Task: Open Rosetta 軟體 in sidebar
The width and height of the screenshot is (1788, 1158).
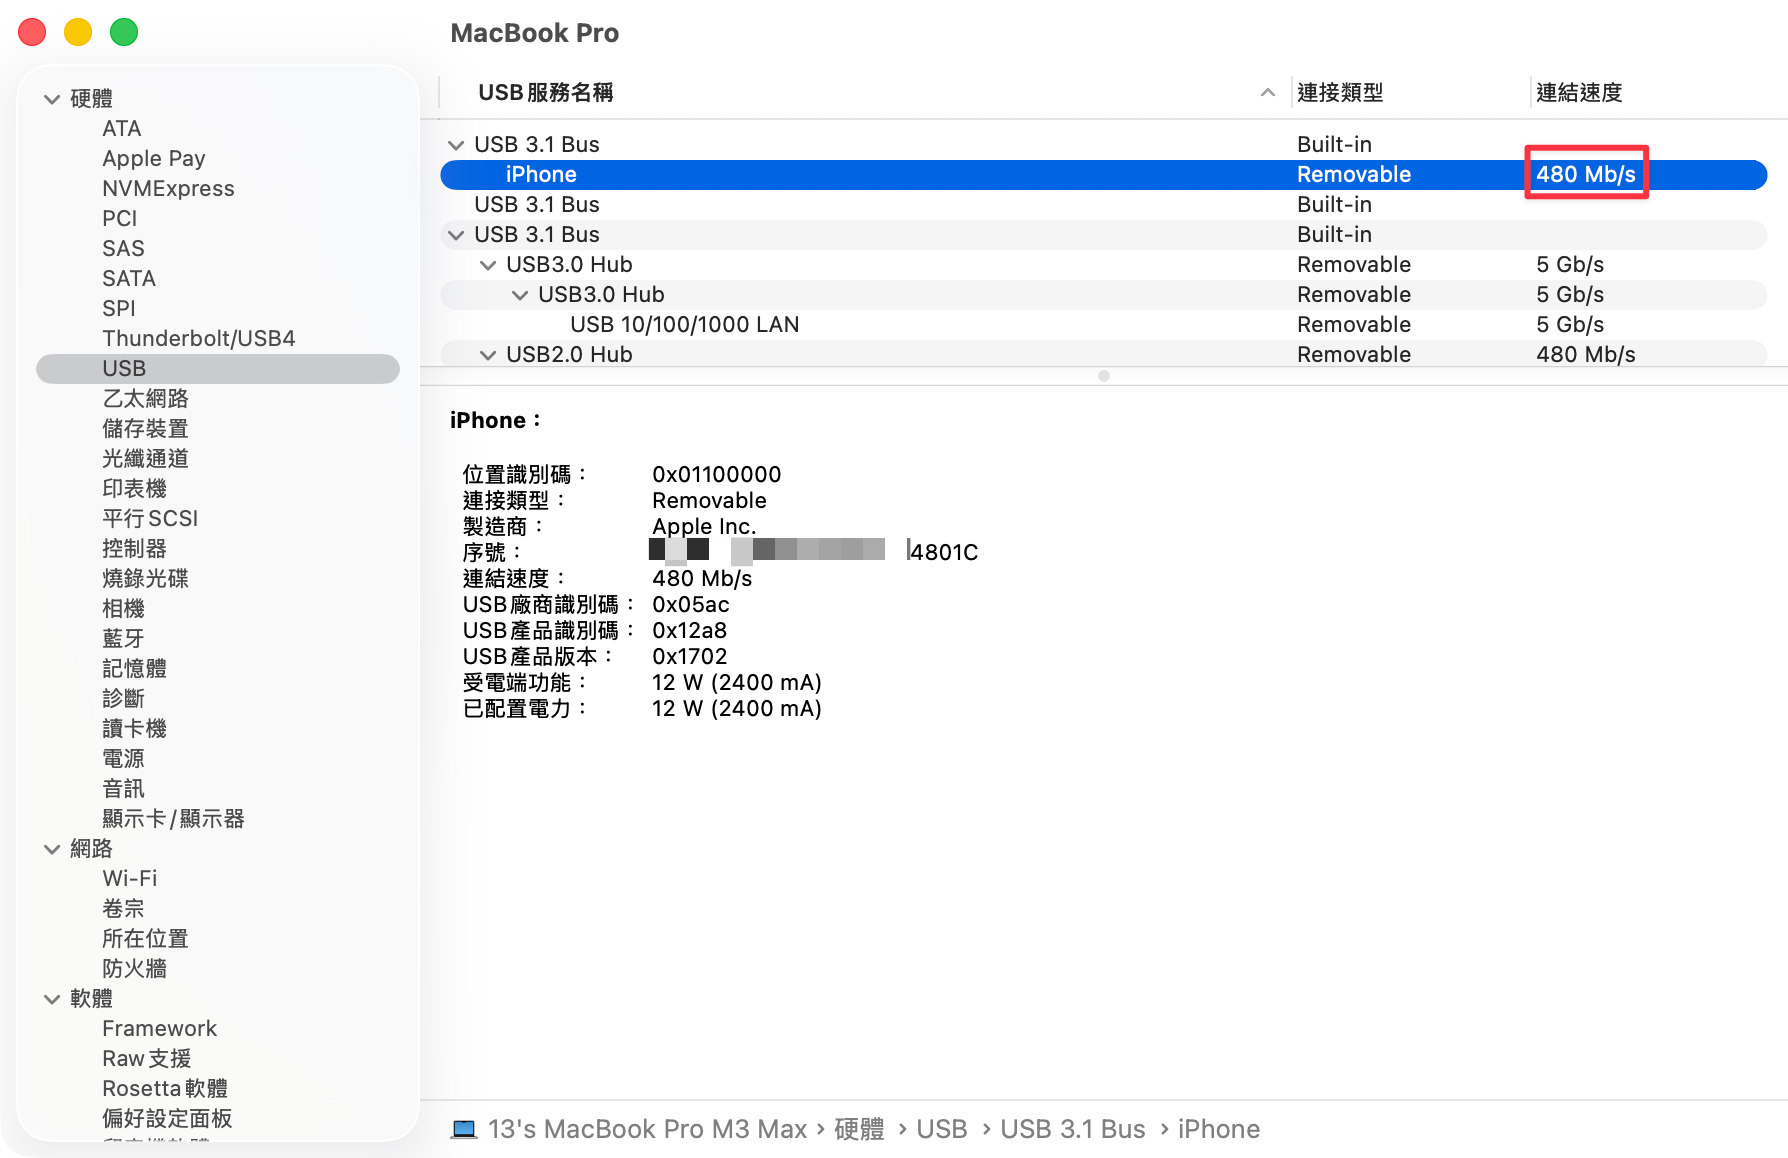Action: click(x=165, y=1089)
